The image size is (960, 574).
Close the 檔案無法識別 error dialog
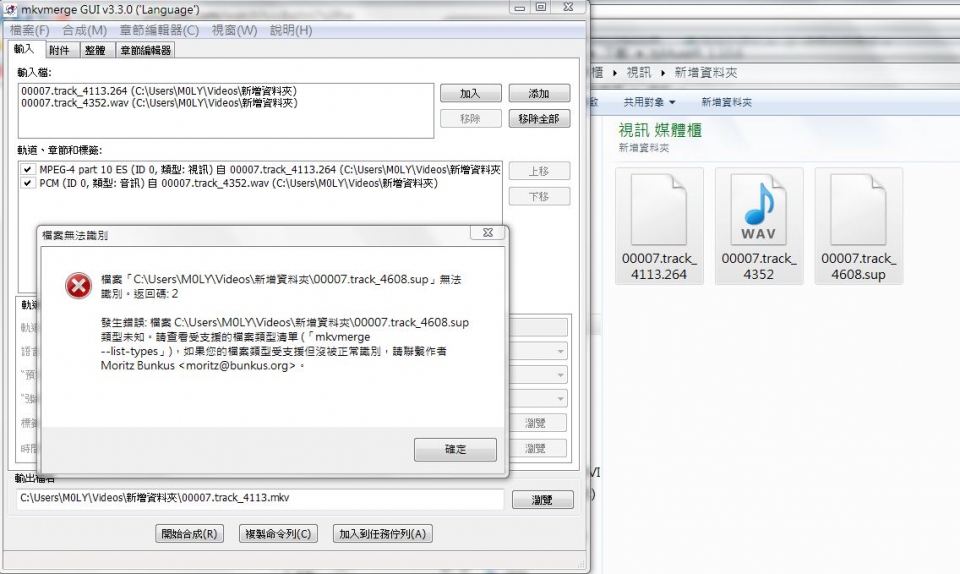click(x=488, y=233)
